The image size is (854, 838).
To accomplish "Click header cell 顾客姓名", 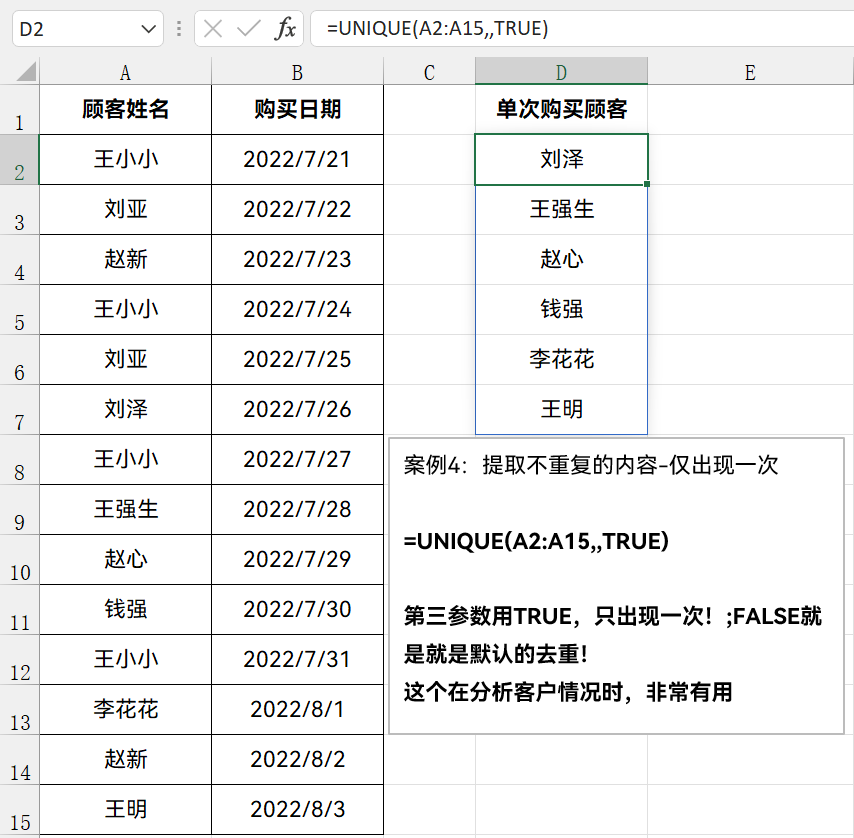I will coord(125,109).
